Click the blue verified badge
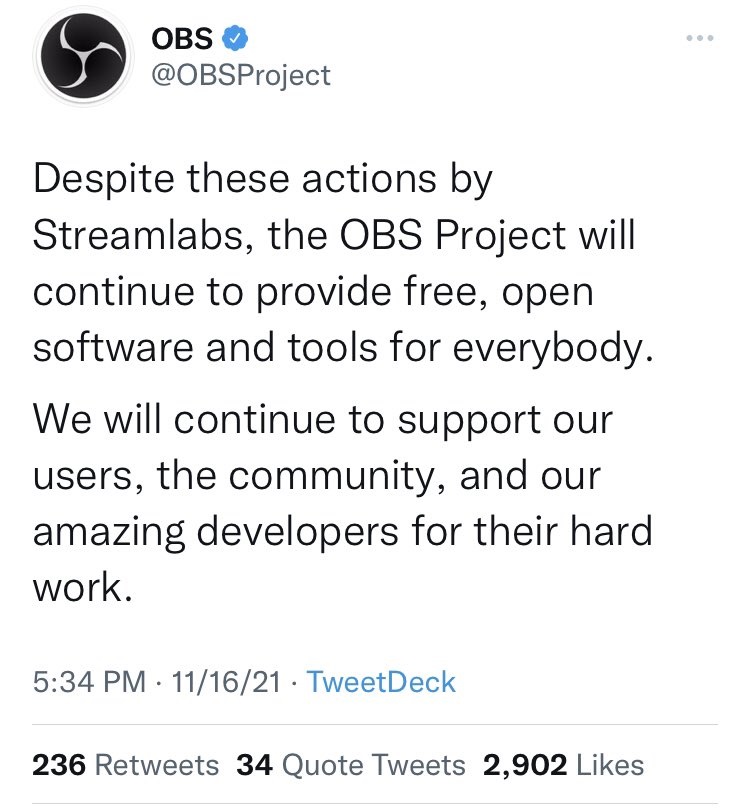 (x=235, y=39)
